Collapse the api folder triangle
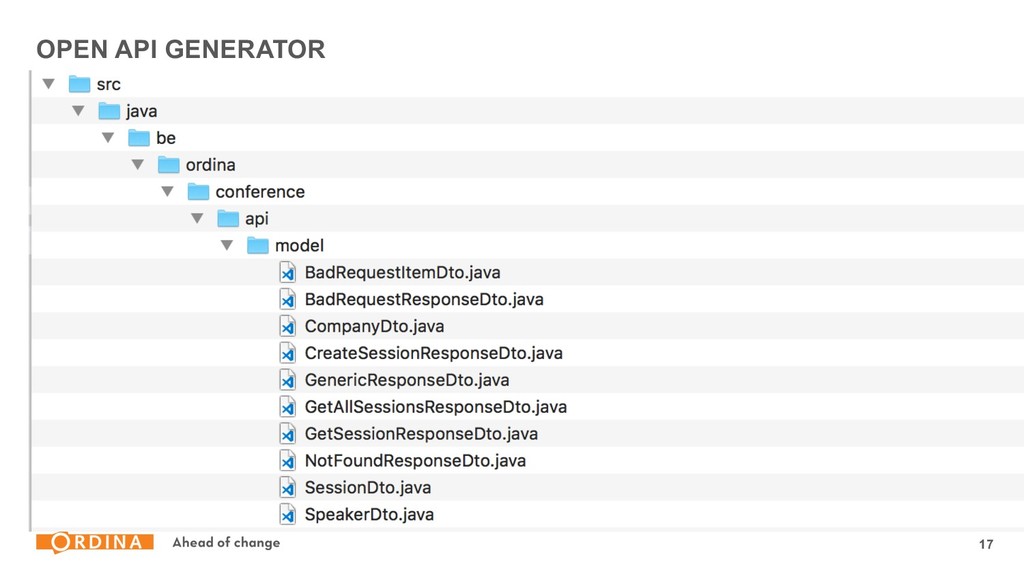Screen dimensions: 1024x576 197,219
